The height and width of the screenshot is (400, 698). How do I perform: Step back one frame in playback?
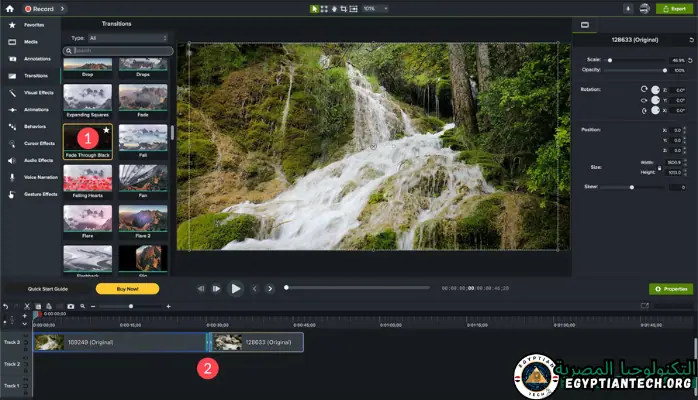(201, 289)
